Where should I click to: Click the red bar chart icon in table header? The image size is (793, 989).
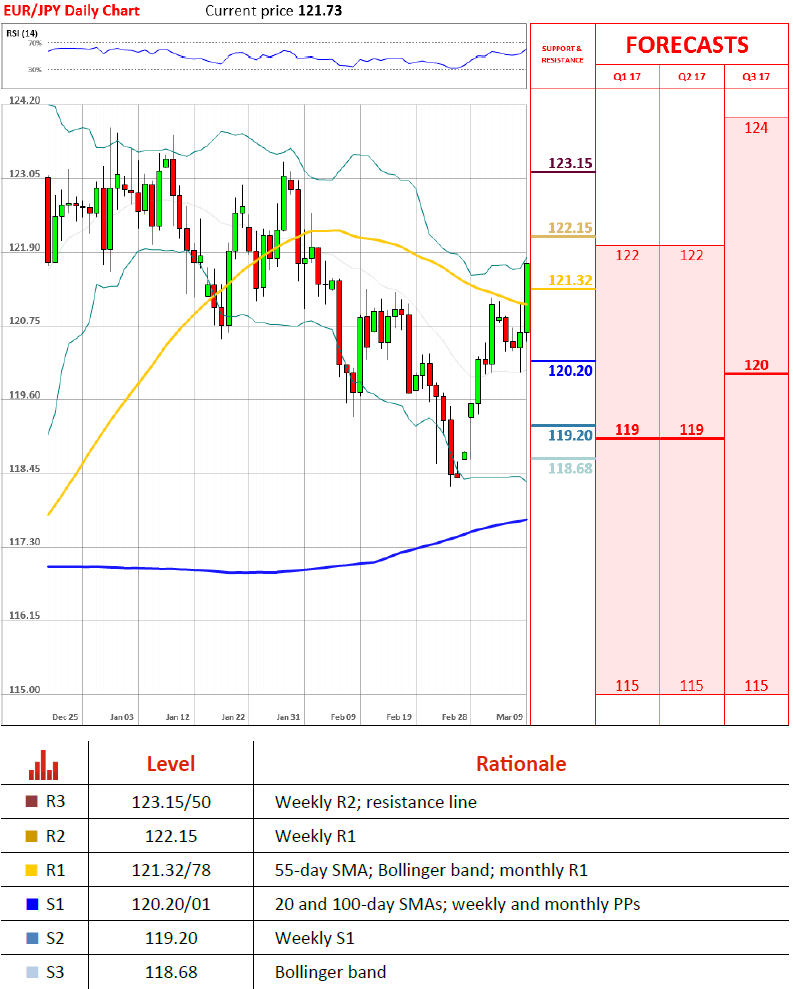tap(44, 764)
